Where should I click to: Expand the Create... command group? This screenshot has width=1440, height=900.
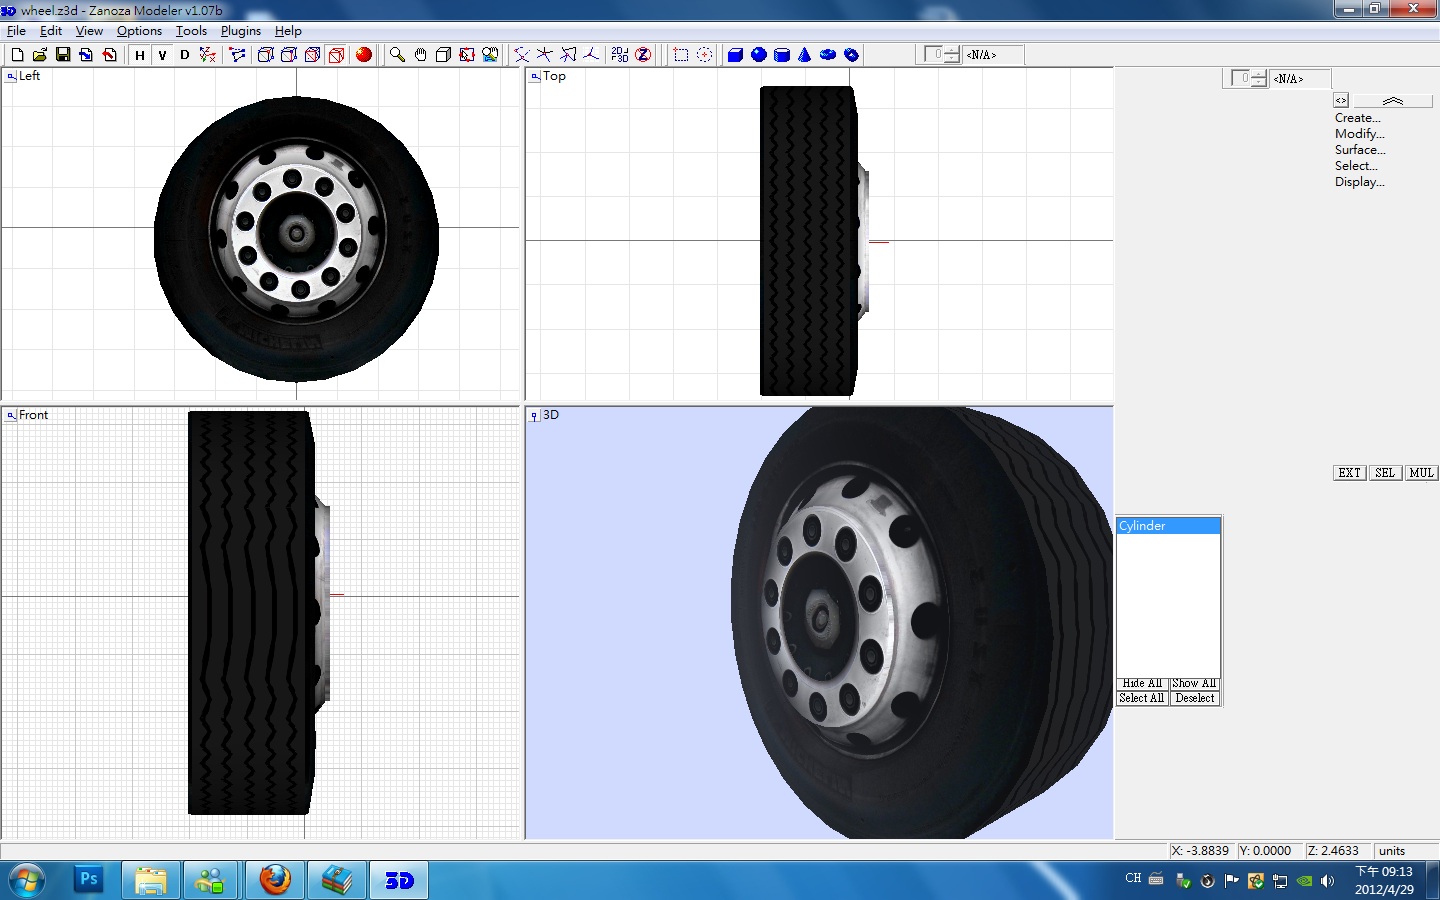click(1357, 118)
